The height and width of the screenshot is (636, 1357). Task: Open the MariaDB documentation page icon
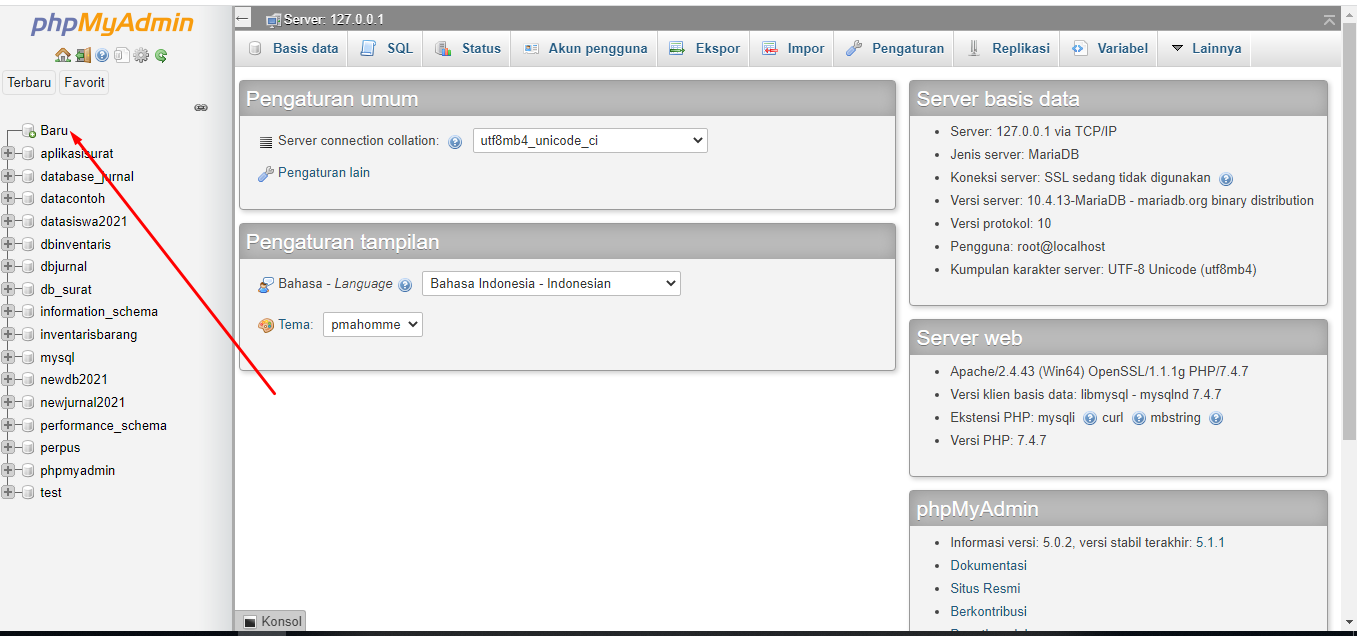(x=121, y=56)
